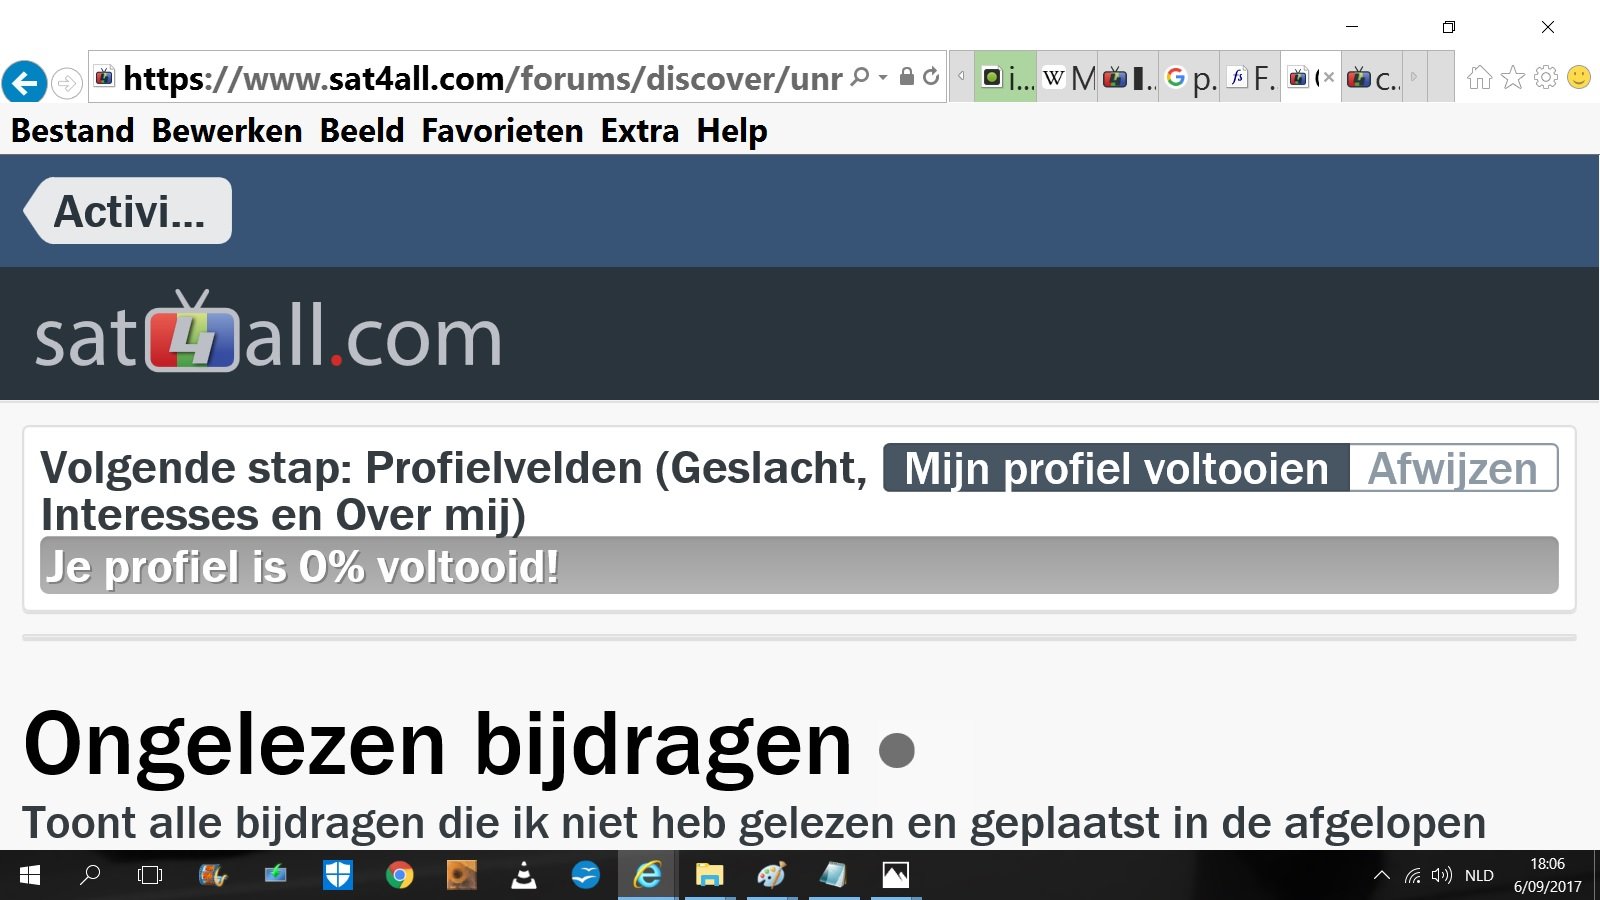Switch to the sat4all 'c..' browser tab
The width and height of the screenshot is (1600, 900).
point(1372,77)
